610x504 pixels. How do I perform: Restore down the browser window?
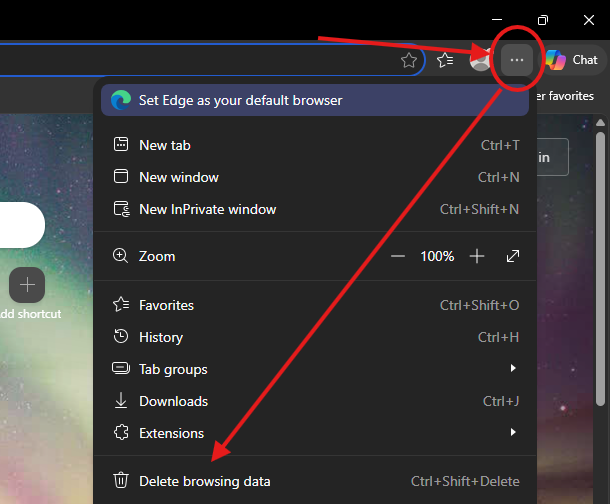(543, 20)
